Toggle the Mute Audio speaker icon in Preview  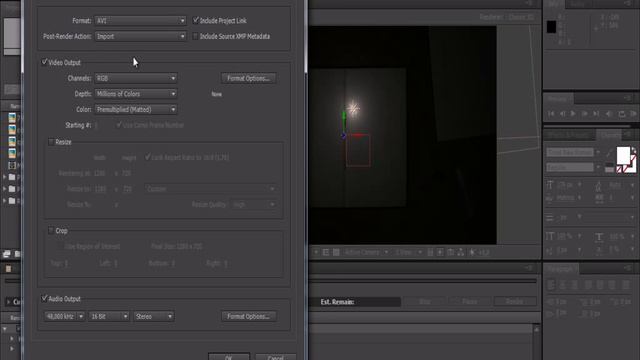pos(609,114)
